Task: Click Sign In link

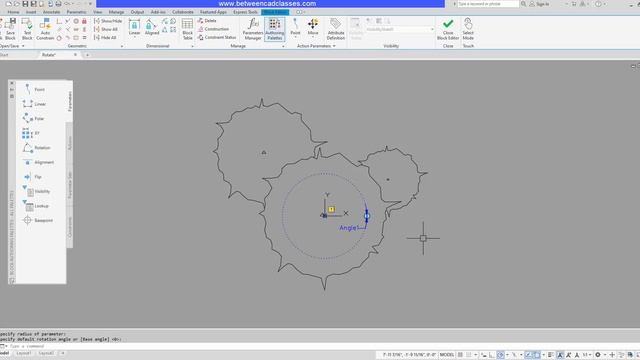Action: (x=539, y=4)
